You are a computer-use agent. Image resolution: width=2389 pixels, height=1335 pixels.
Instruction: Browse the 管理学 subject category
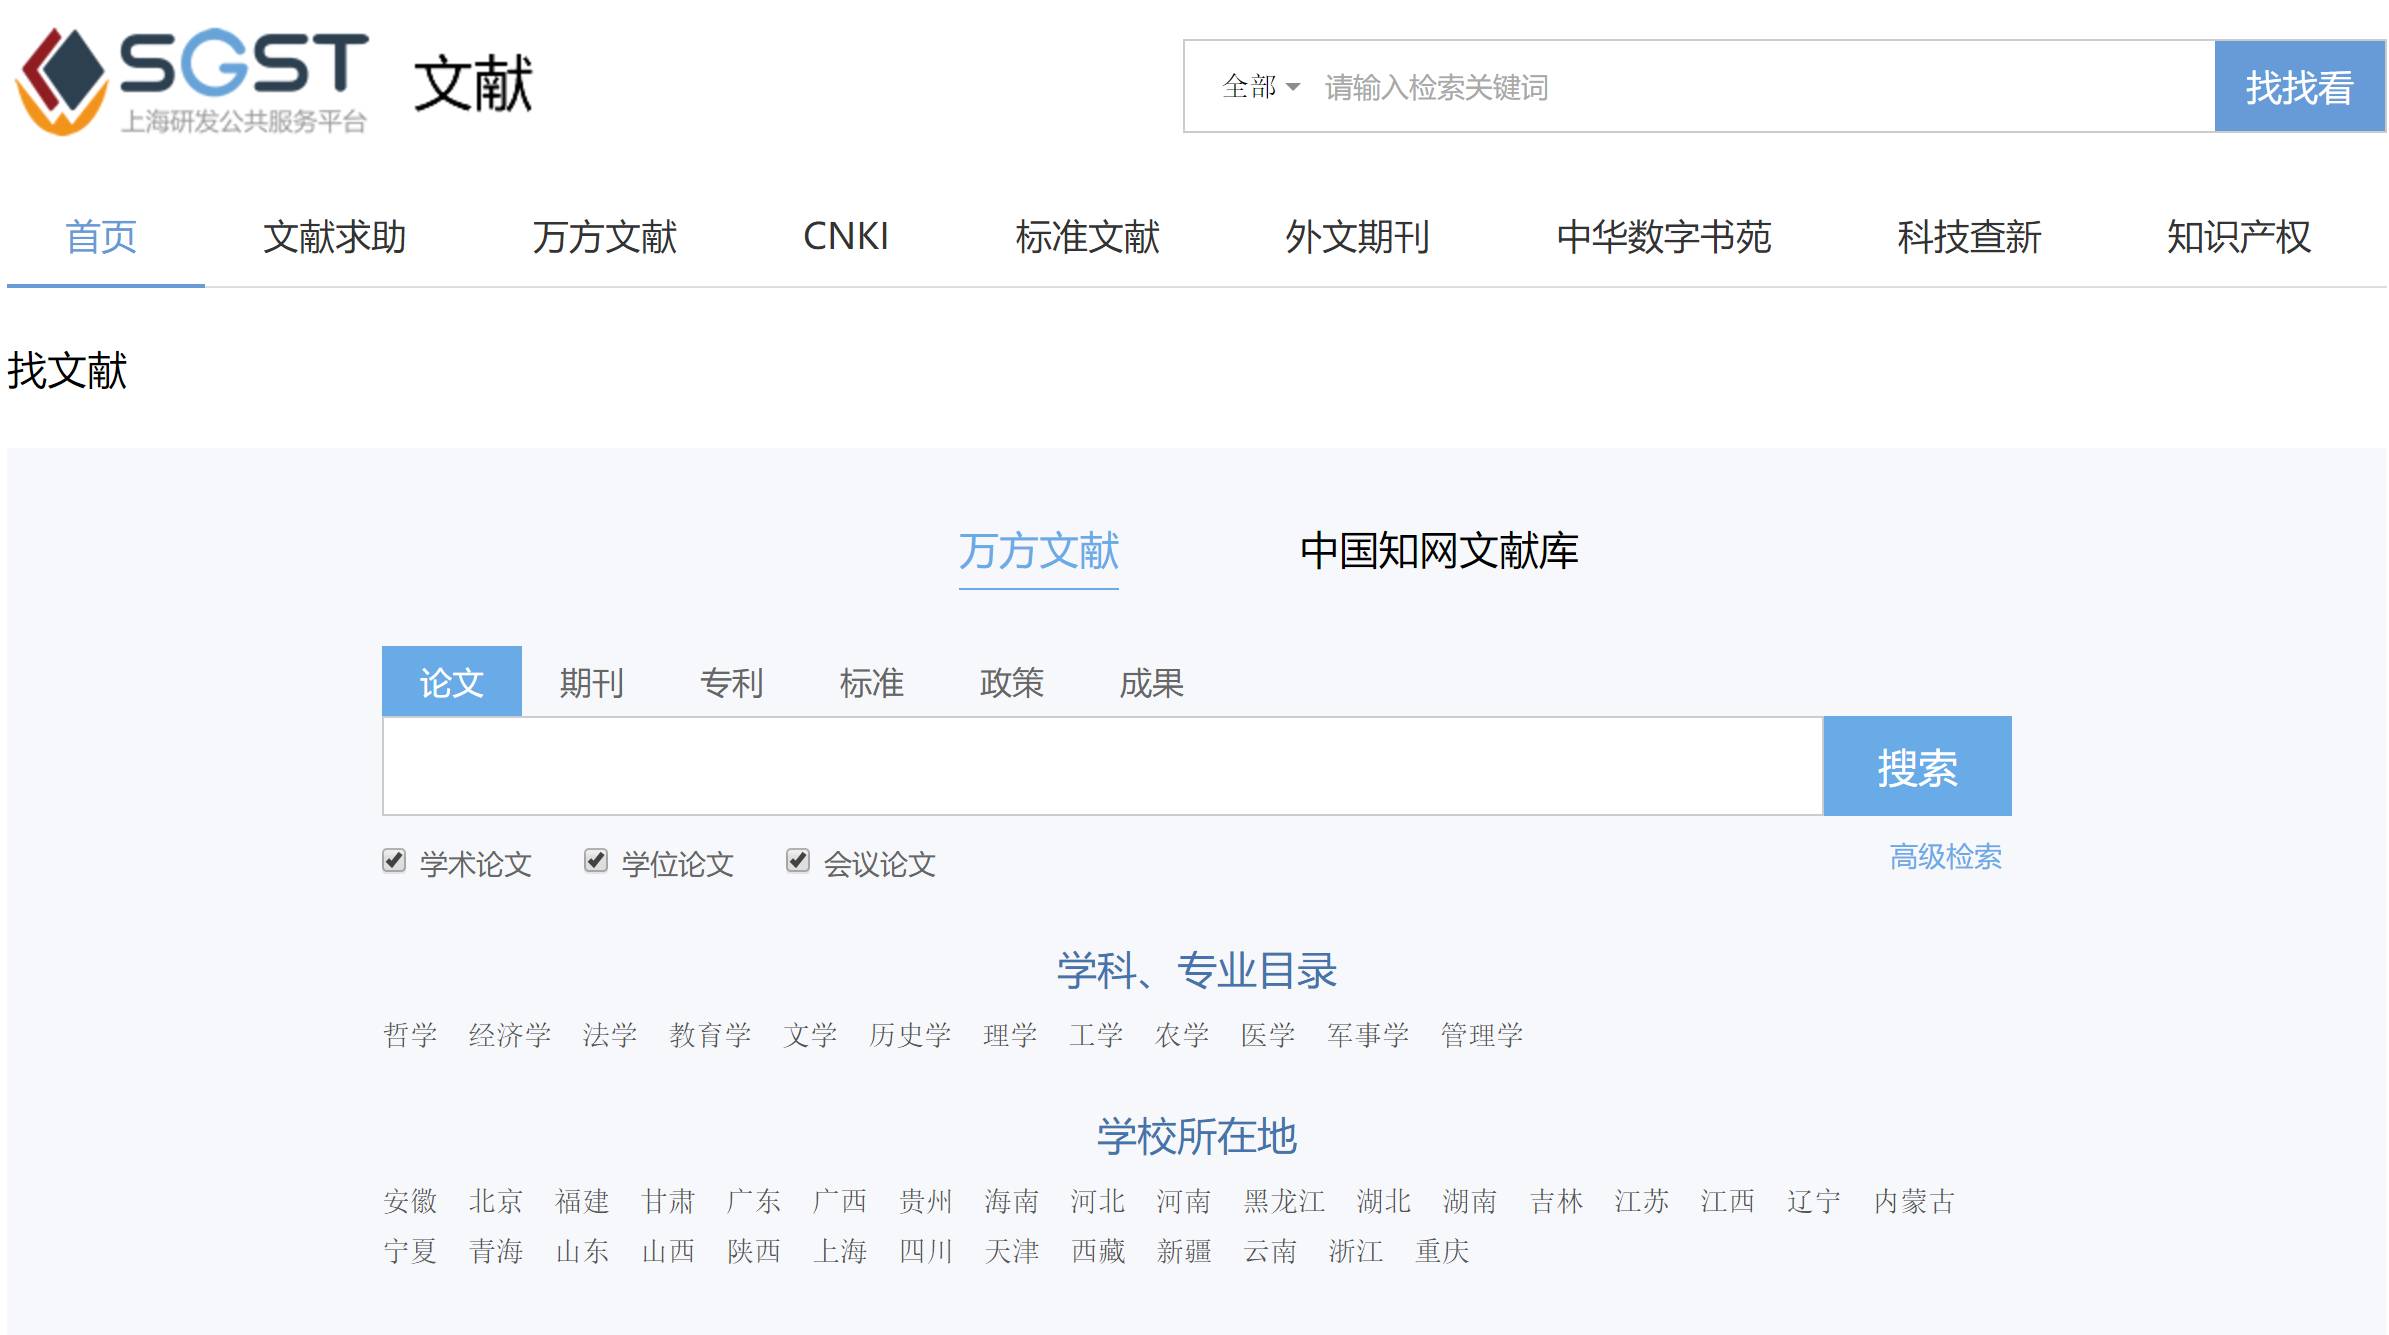coord(1482,1035)
